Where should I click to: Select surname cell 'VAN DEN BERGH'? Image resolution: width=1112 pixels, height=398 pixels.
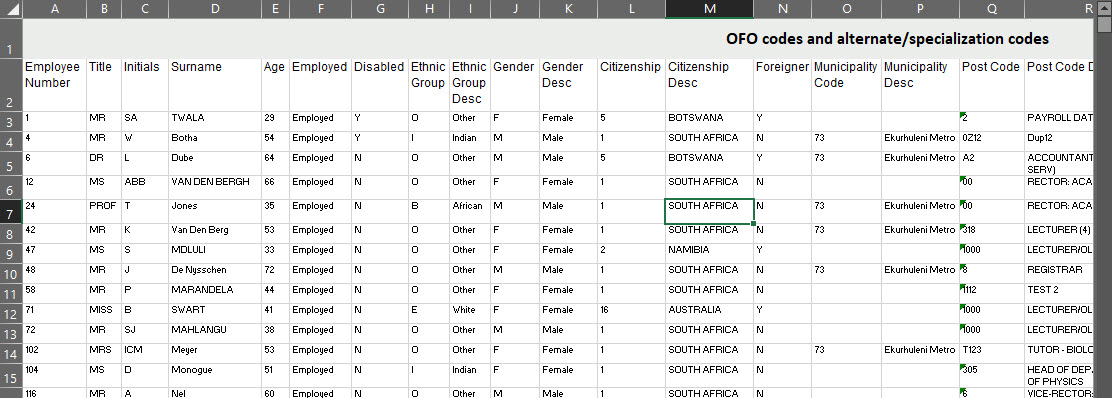tap(215, 187)
